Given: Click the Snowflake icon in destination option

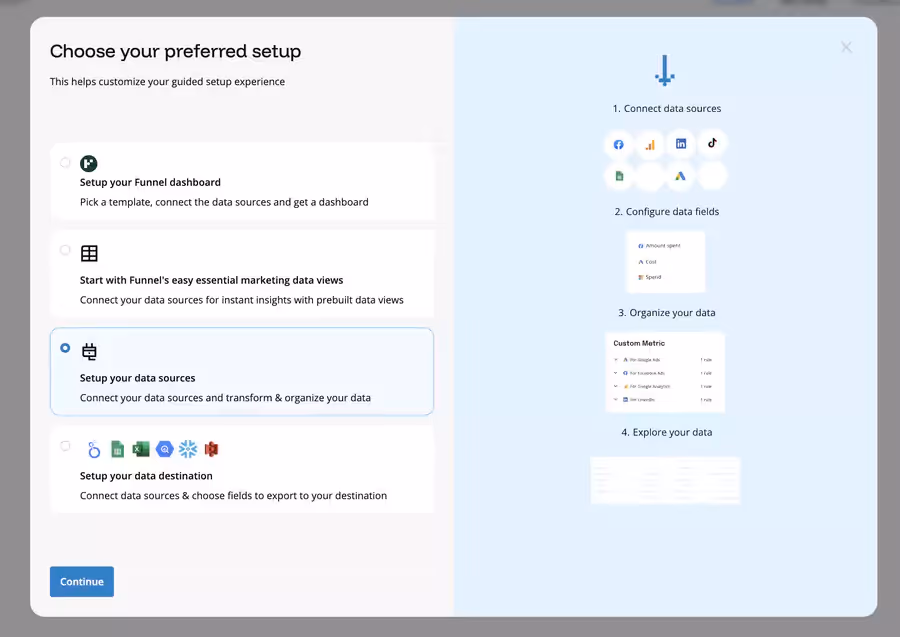Looking at the screenshot, I should pyautogui.click(x=188, y=449).
